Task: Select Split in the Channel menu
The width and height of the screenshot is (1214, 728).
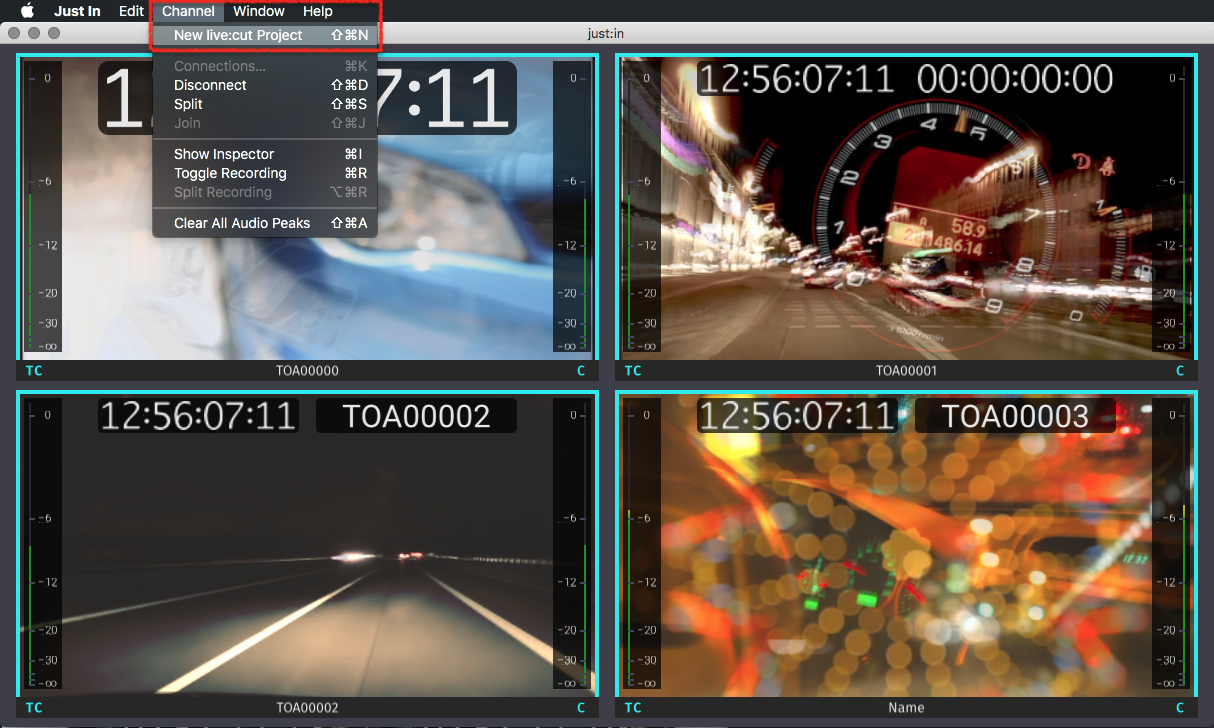Action: 265,104
